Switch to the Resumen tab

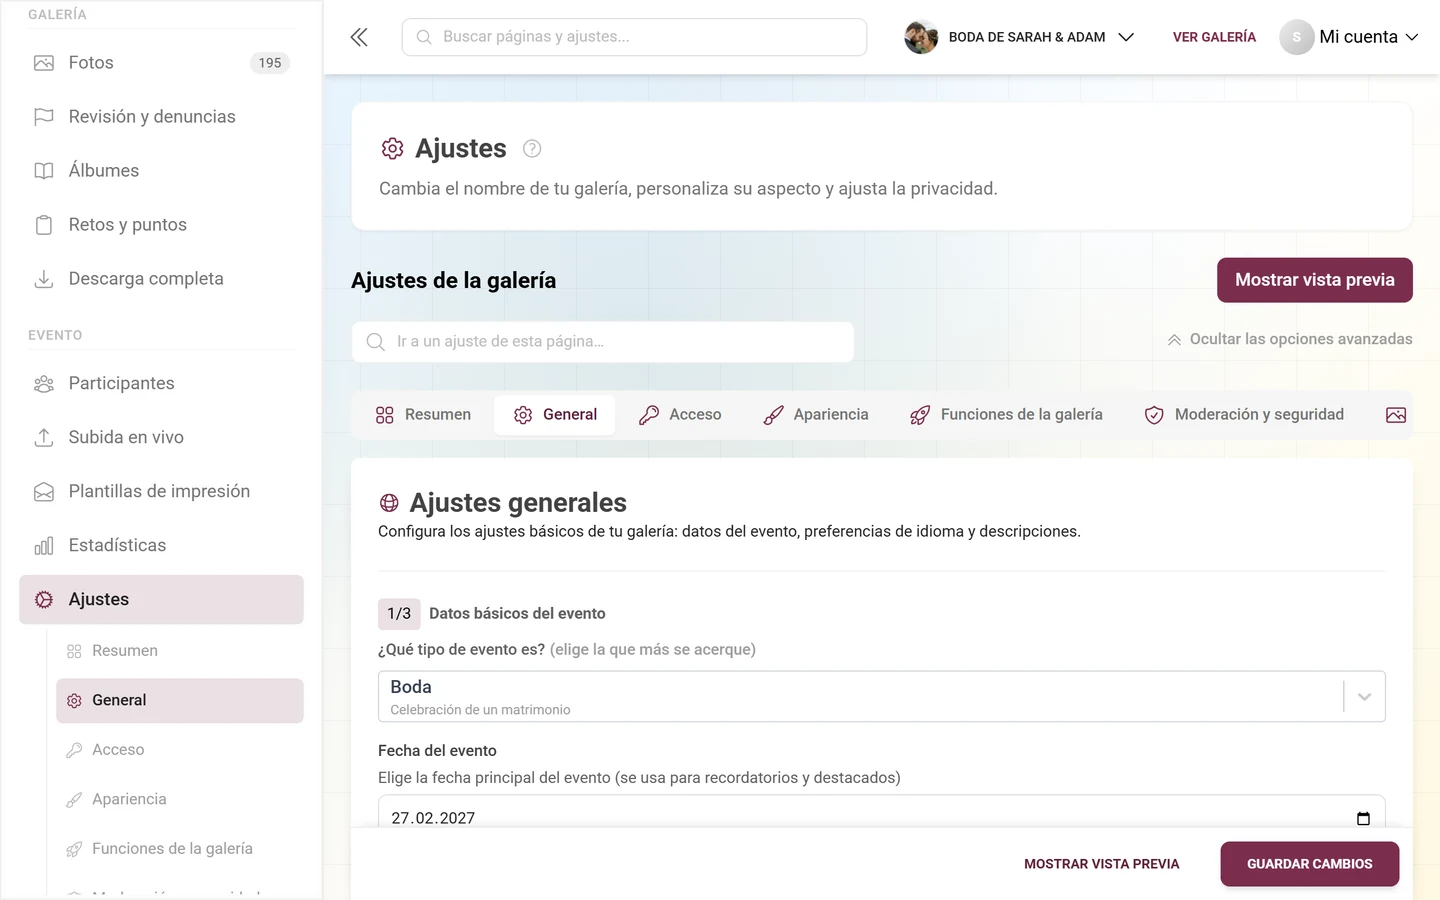click(423, 415)
